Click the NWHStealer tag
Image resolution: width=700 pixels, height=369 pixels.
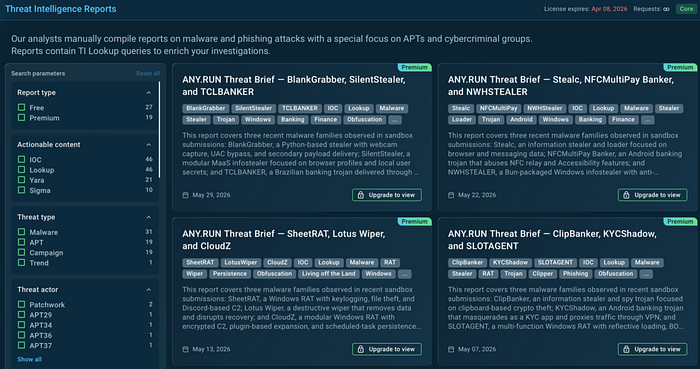[x=545, y=108]
